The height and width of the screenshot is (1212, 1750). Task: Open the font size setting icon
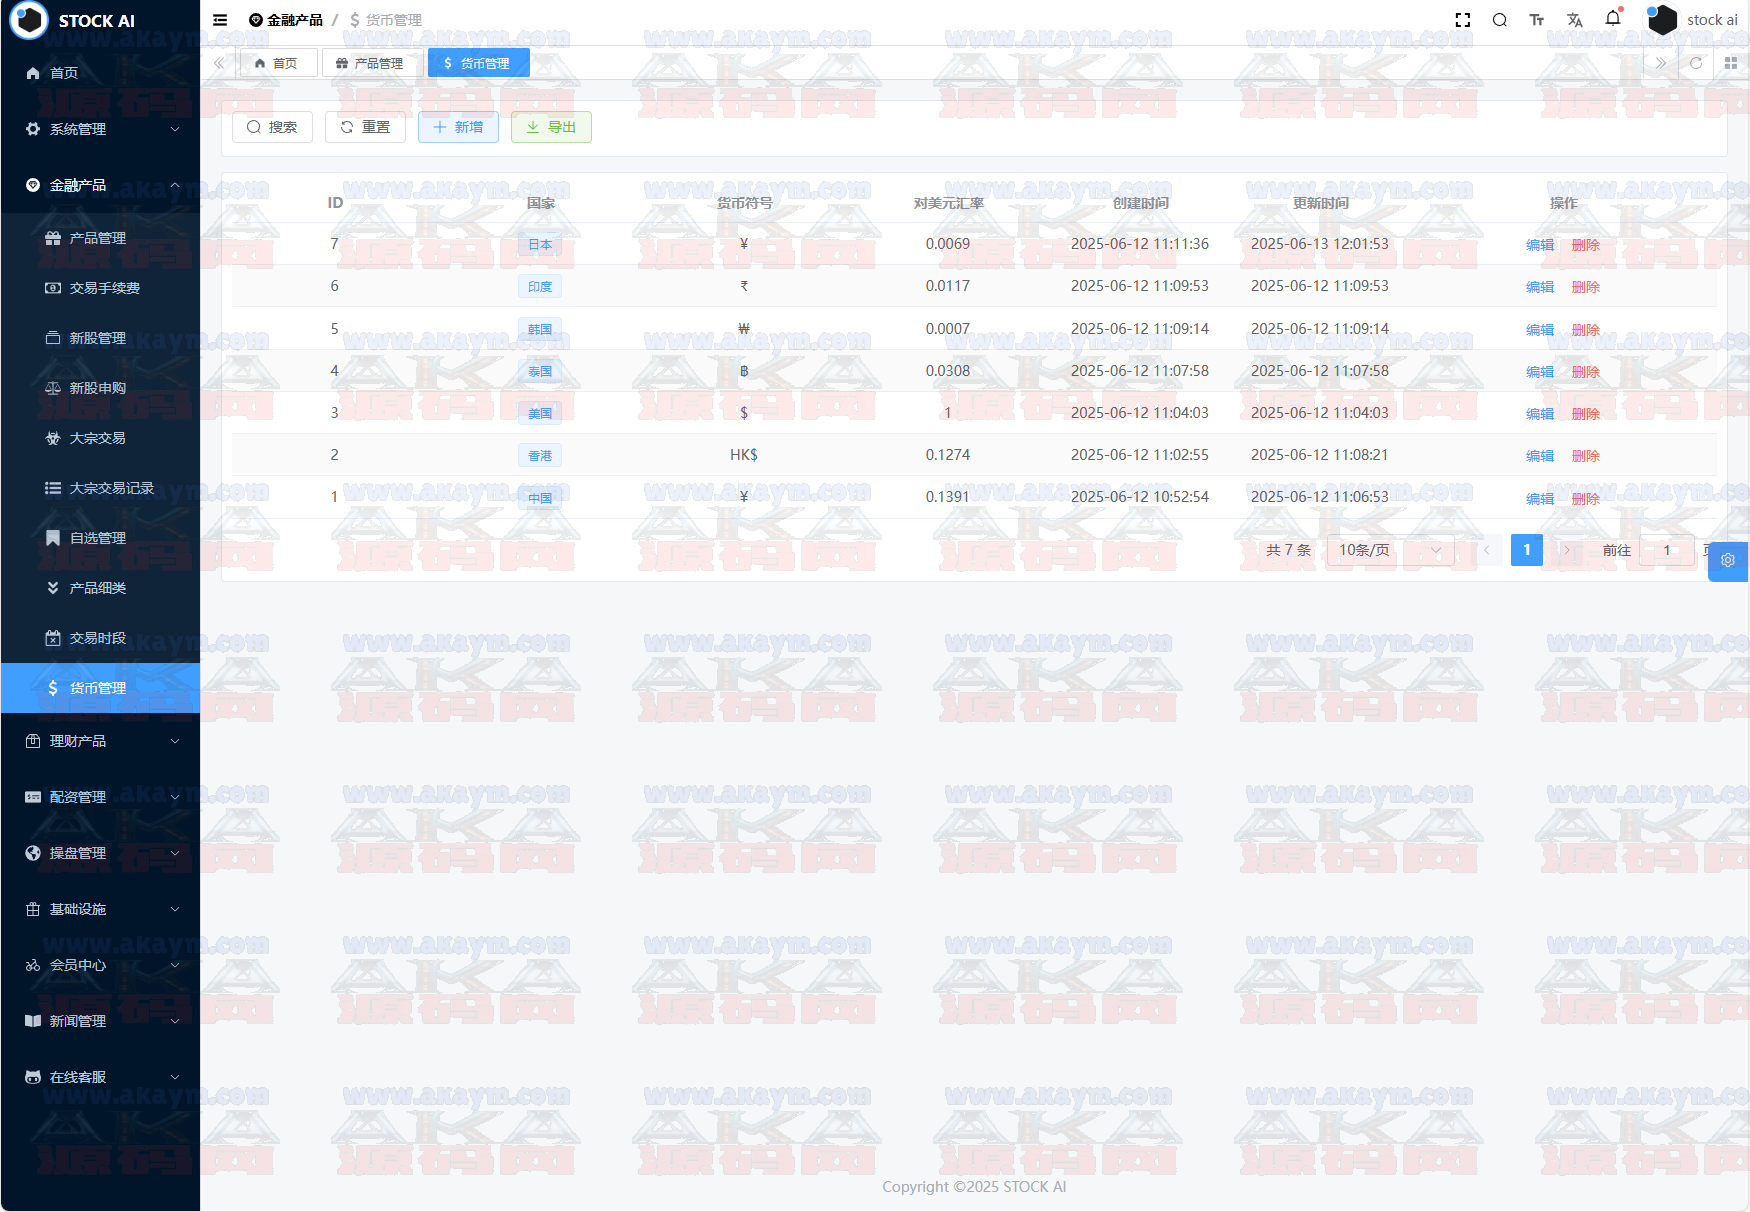(1536, 20)
